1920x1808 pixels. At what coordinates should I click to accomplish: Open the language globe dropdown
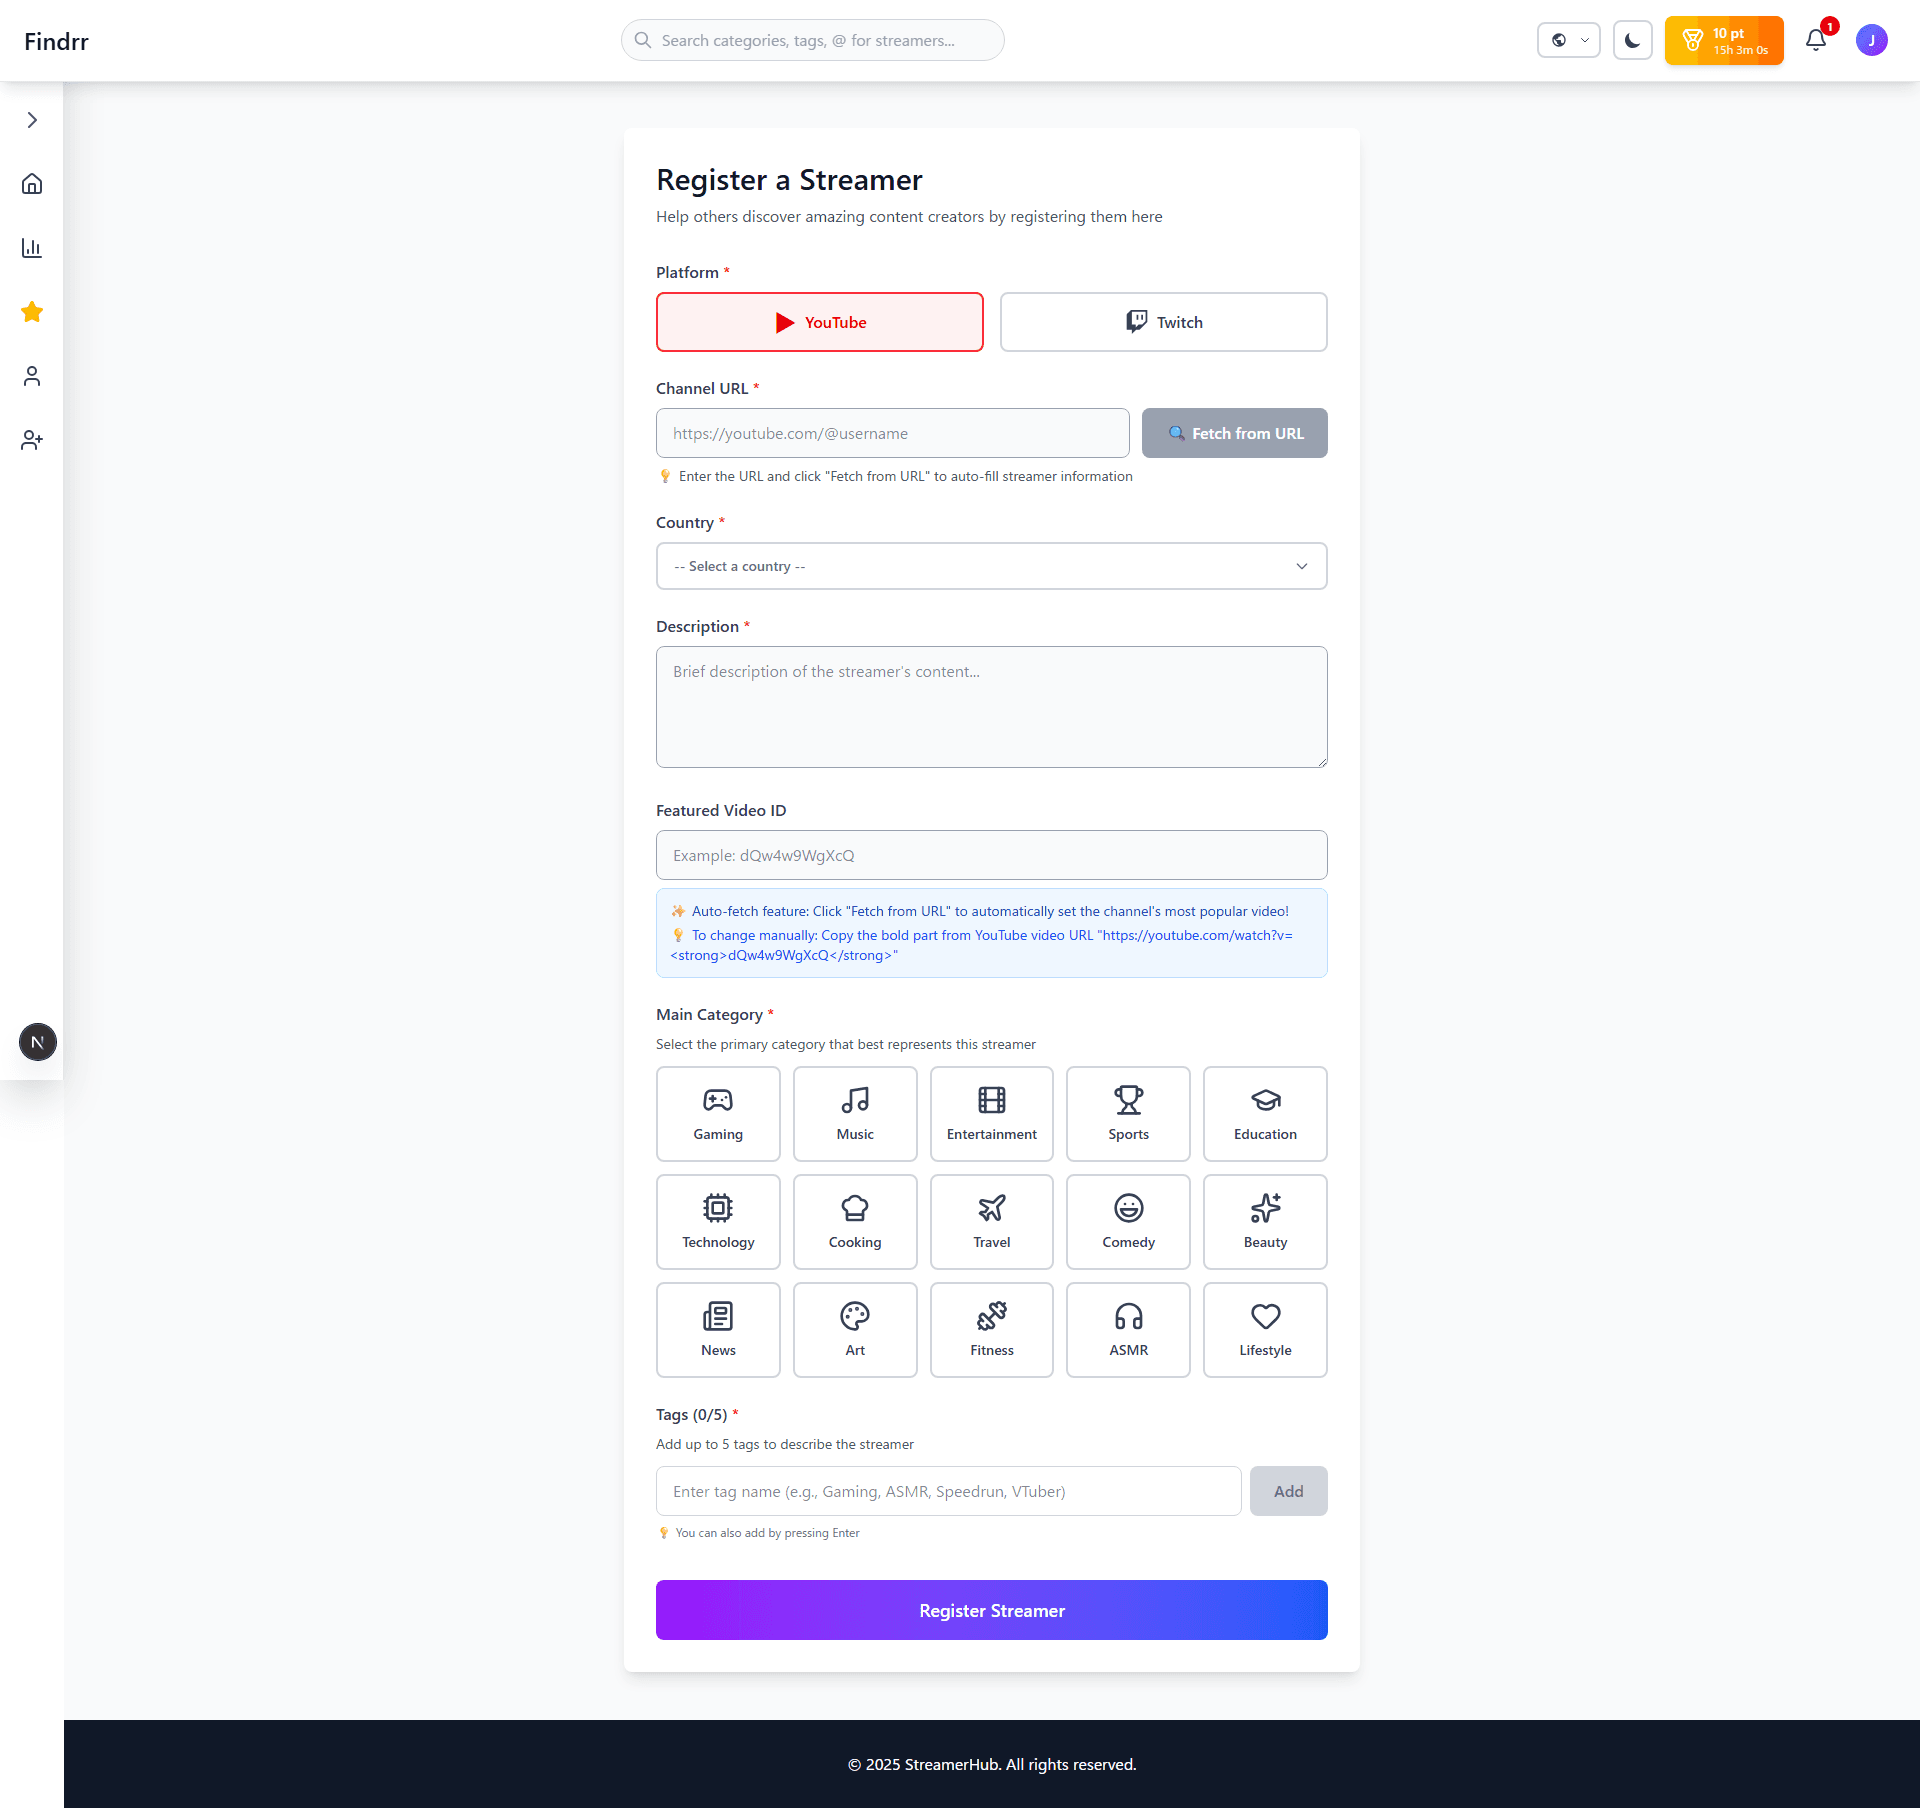click(1568, 40)
